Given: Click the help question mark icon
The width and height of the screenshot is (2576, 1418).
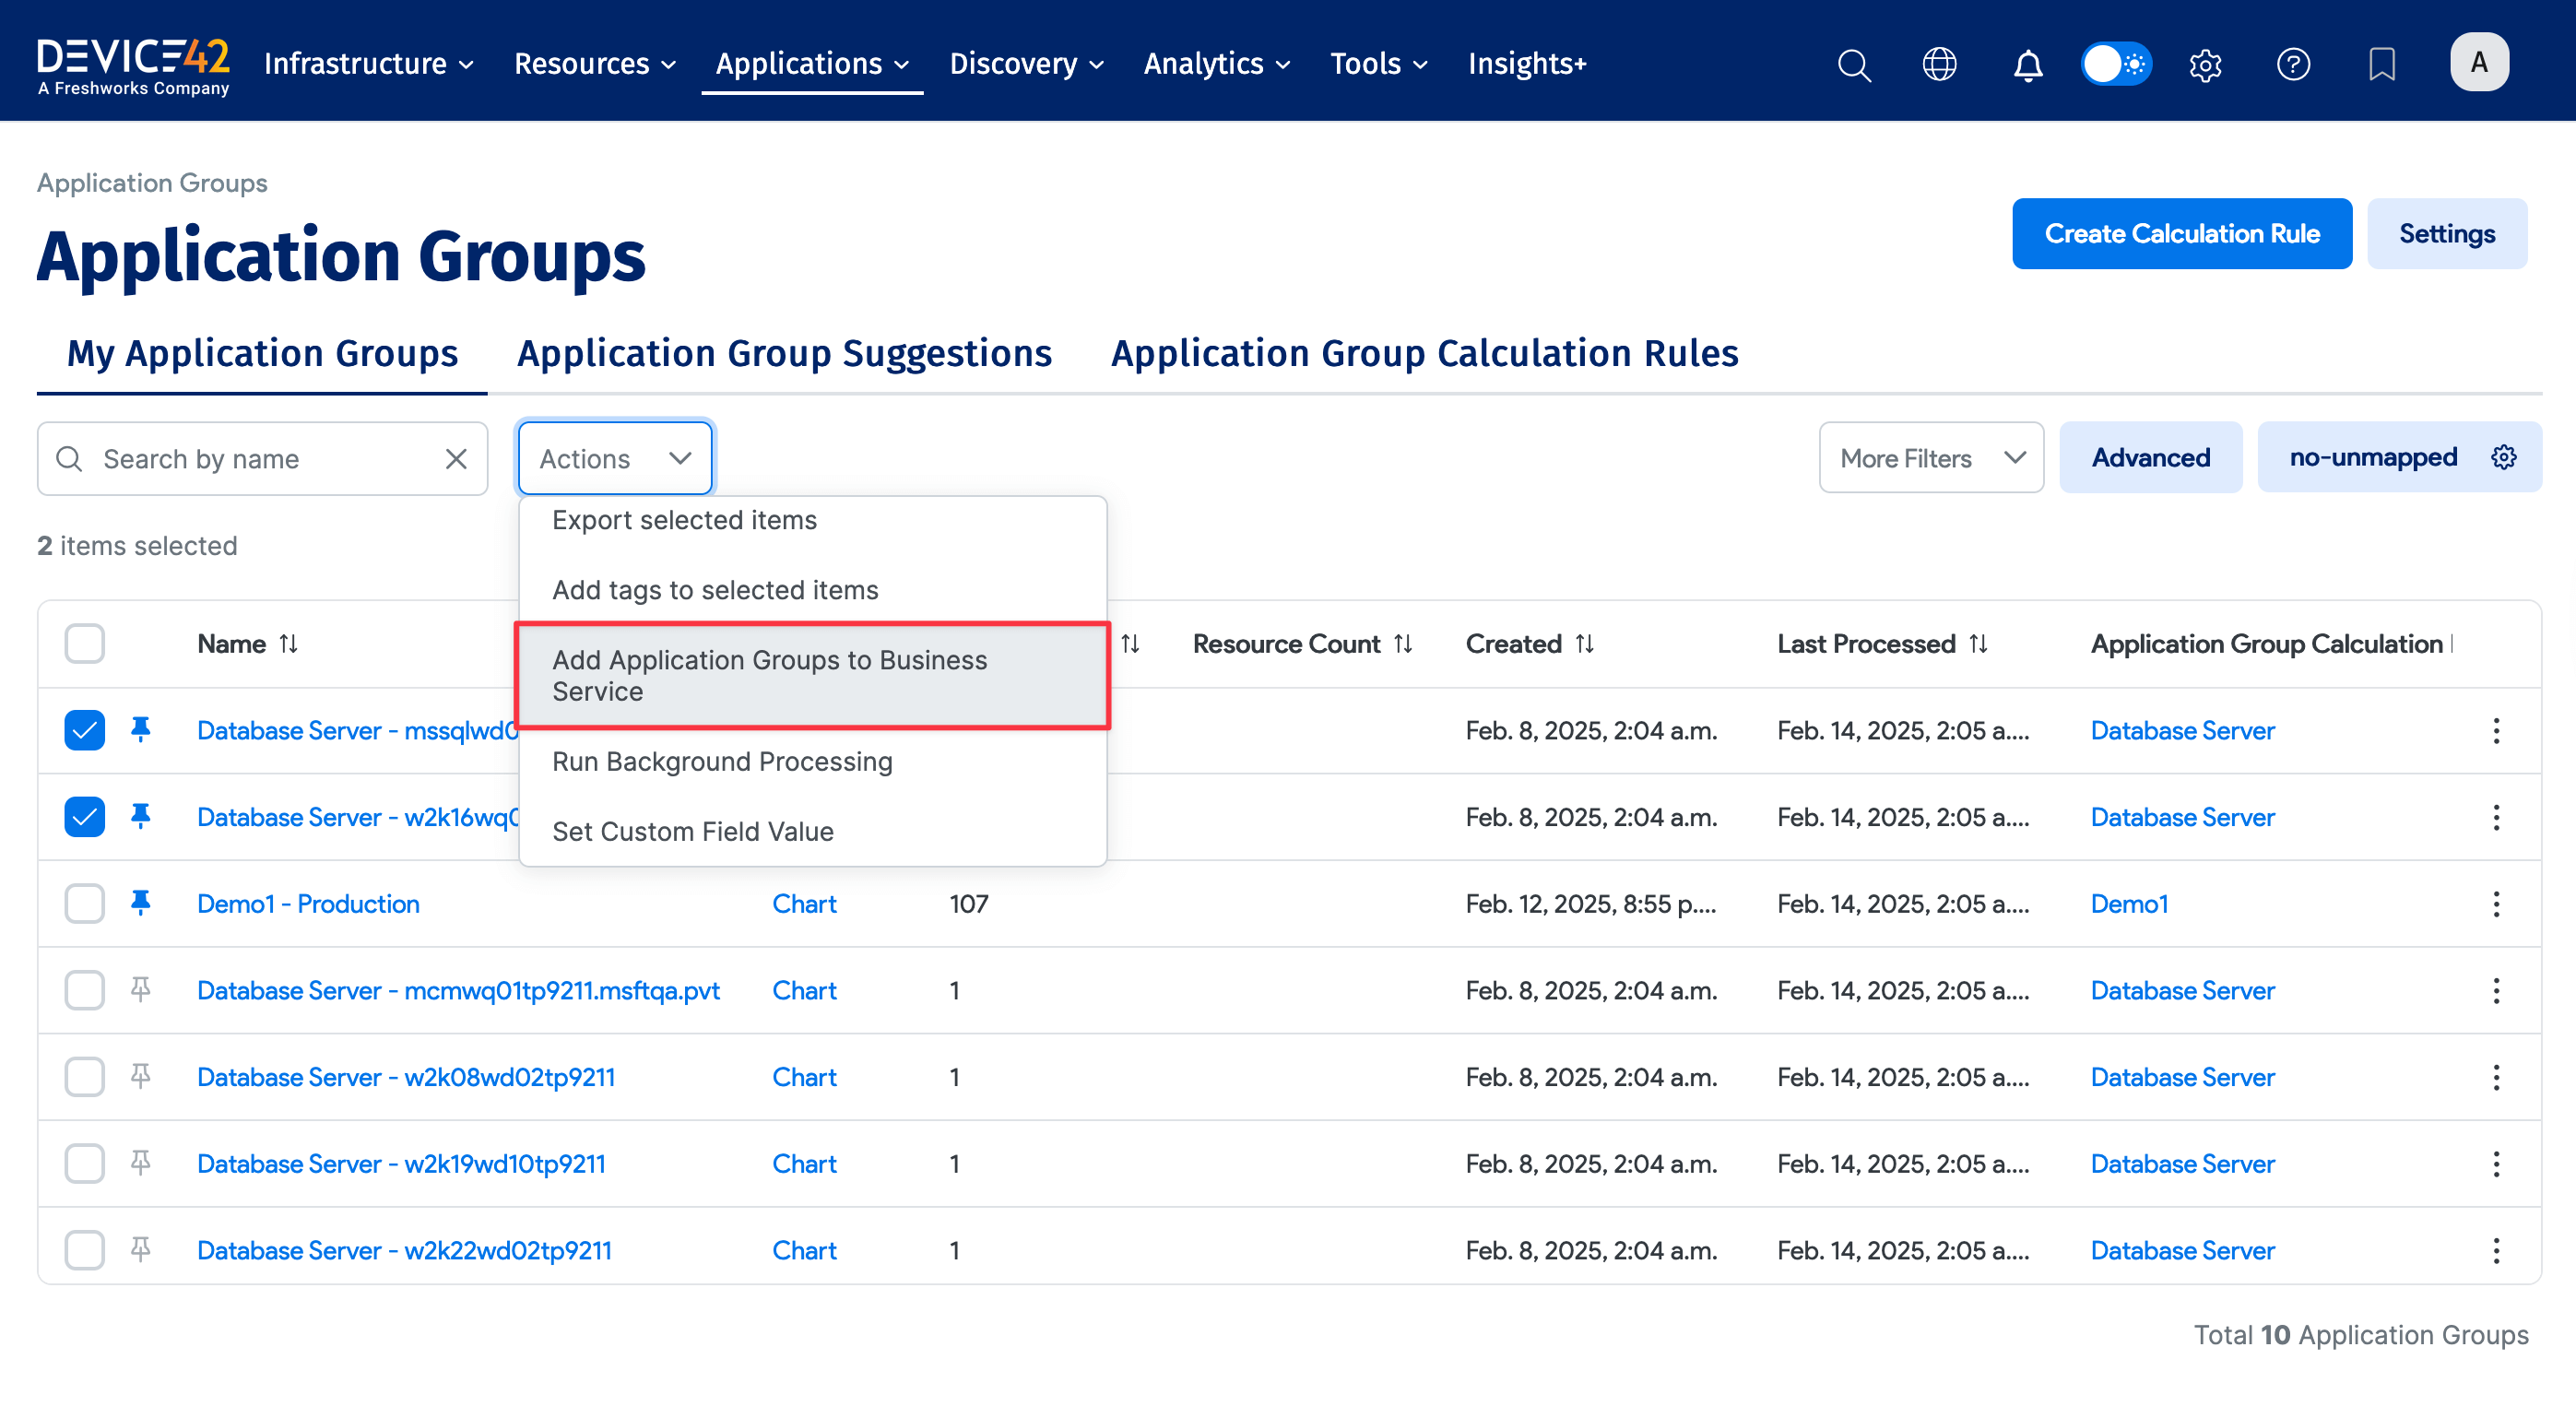Looking at the screenshot, I should (2292, 64).
